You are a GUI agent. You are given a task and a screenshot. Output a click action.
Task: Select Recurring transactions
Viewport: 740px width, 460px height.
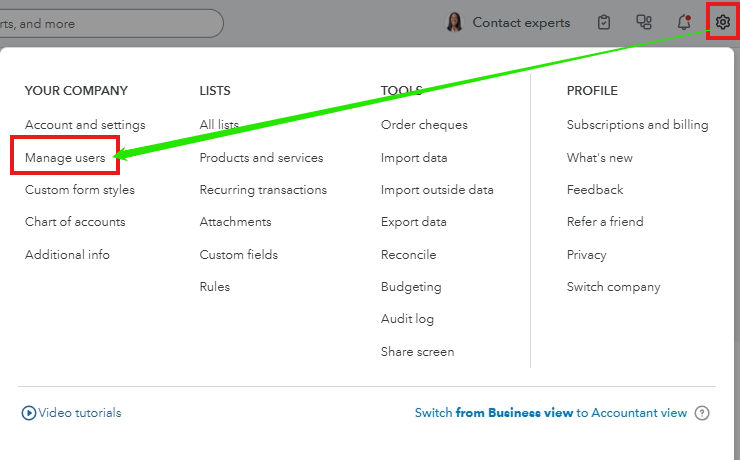pos(263,190)
